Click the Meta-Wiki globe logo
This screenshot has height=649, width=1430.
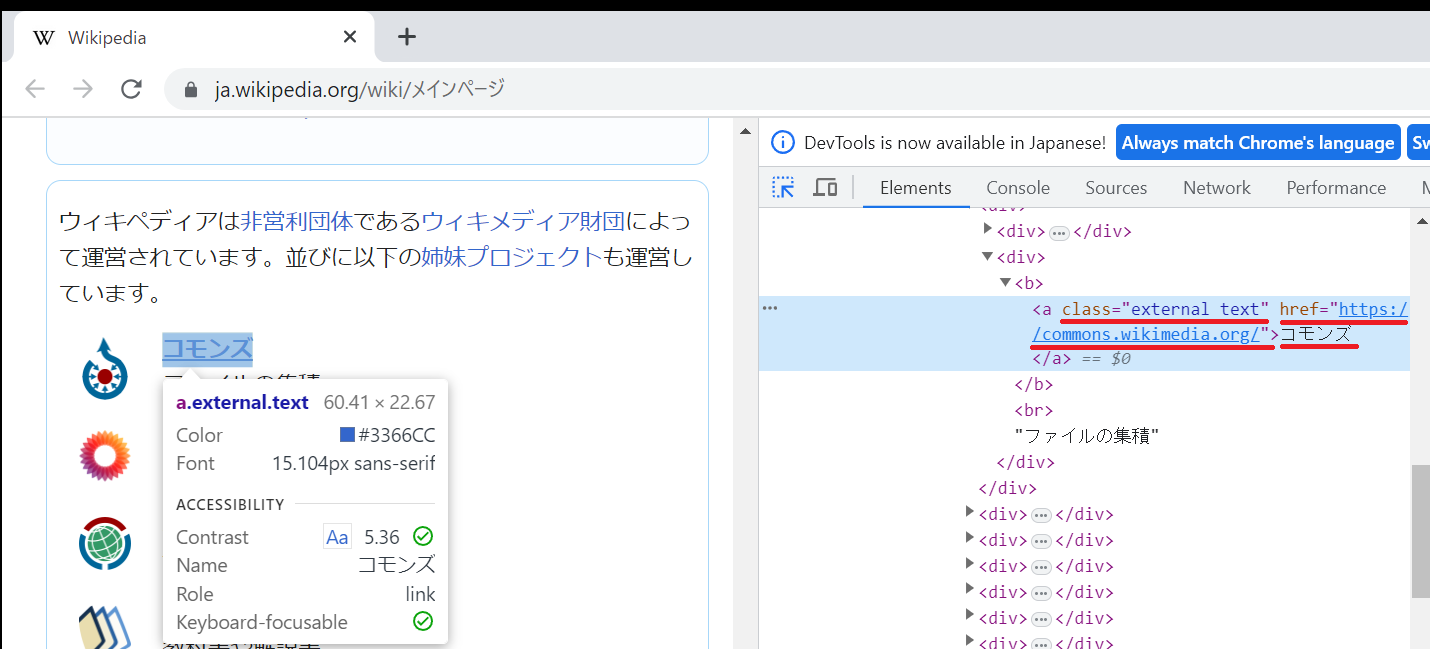point(105,543)
